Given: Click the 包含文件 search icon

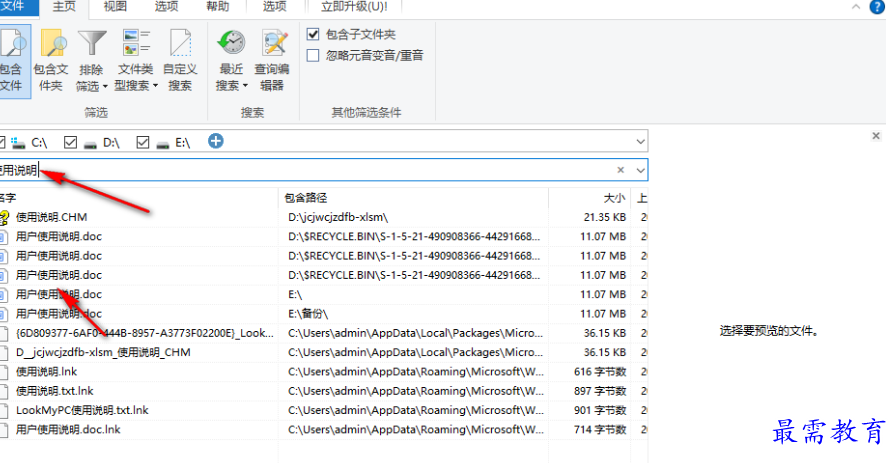Looking at the screenshot, I should pyautogui.click(x=13, y=44).
